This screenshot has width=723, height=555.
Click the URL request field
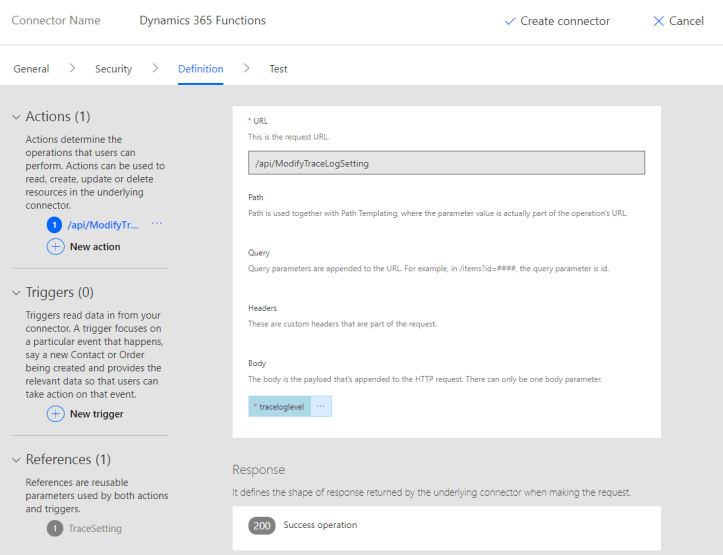446,163
